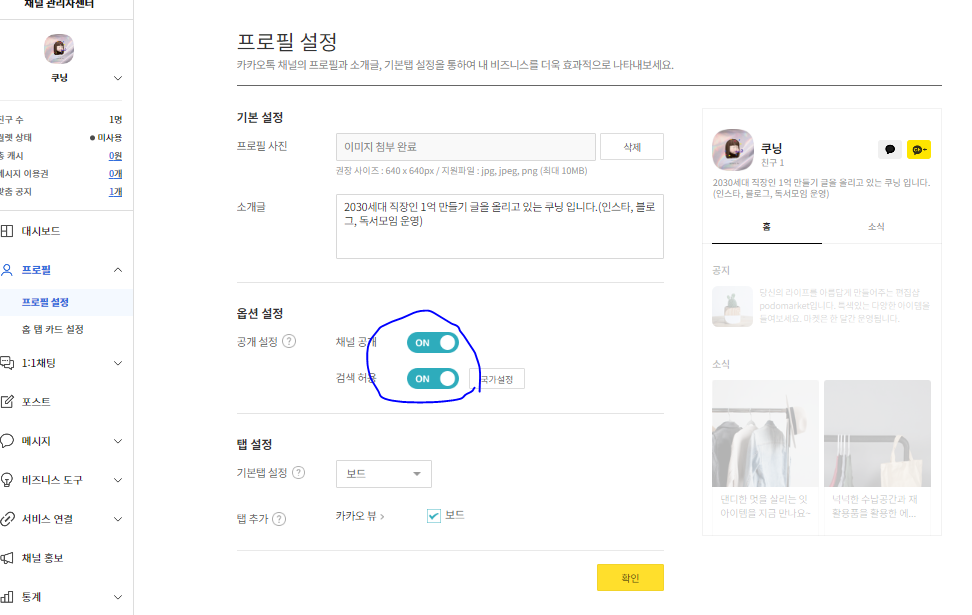Click into the 소개글 text area

pos(500,226)
